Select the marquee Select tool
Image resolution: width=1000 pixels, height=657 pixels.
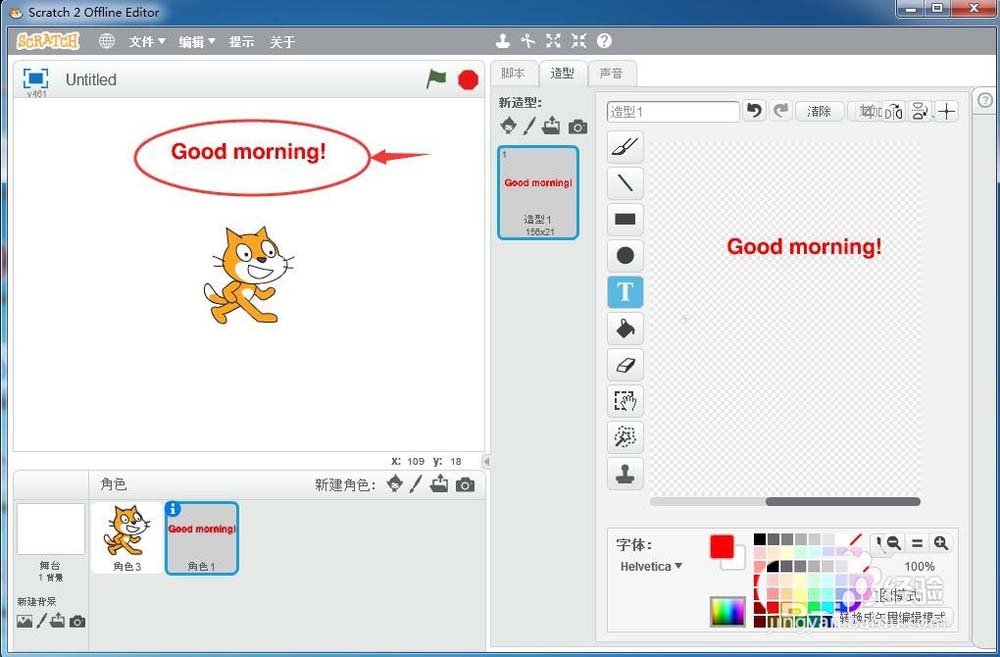click(625, 401)
